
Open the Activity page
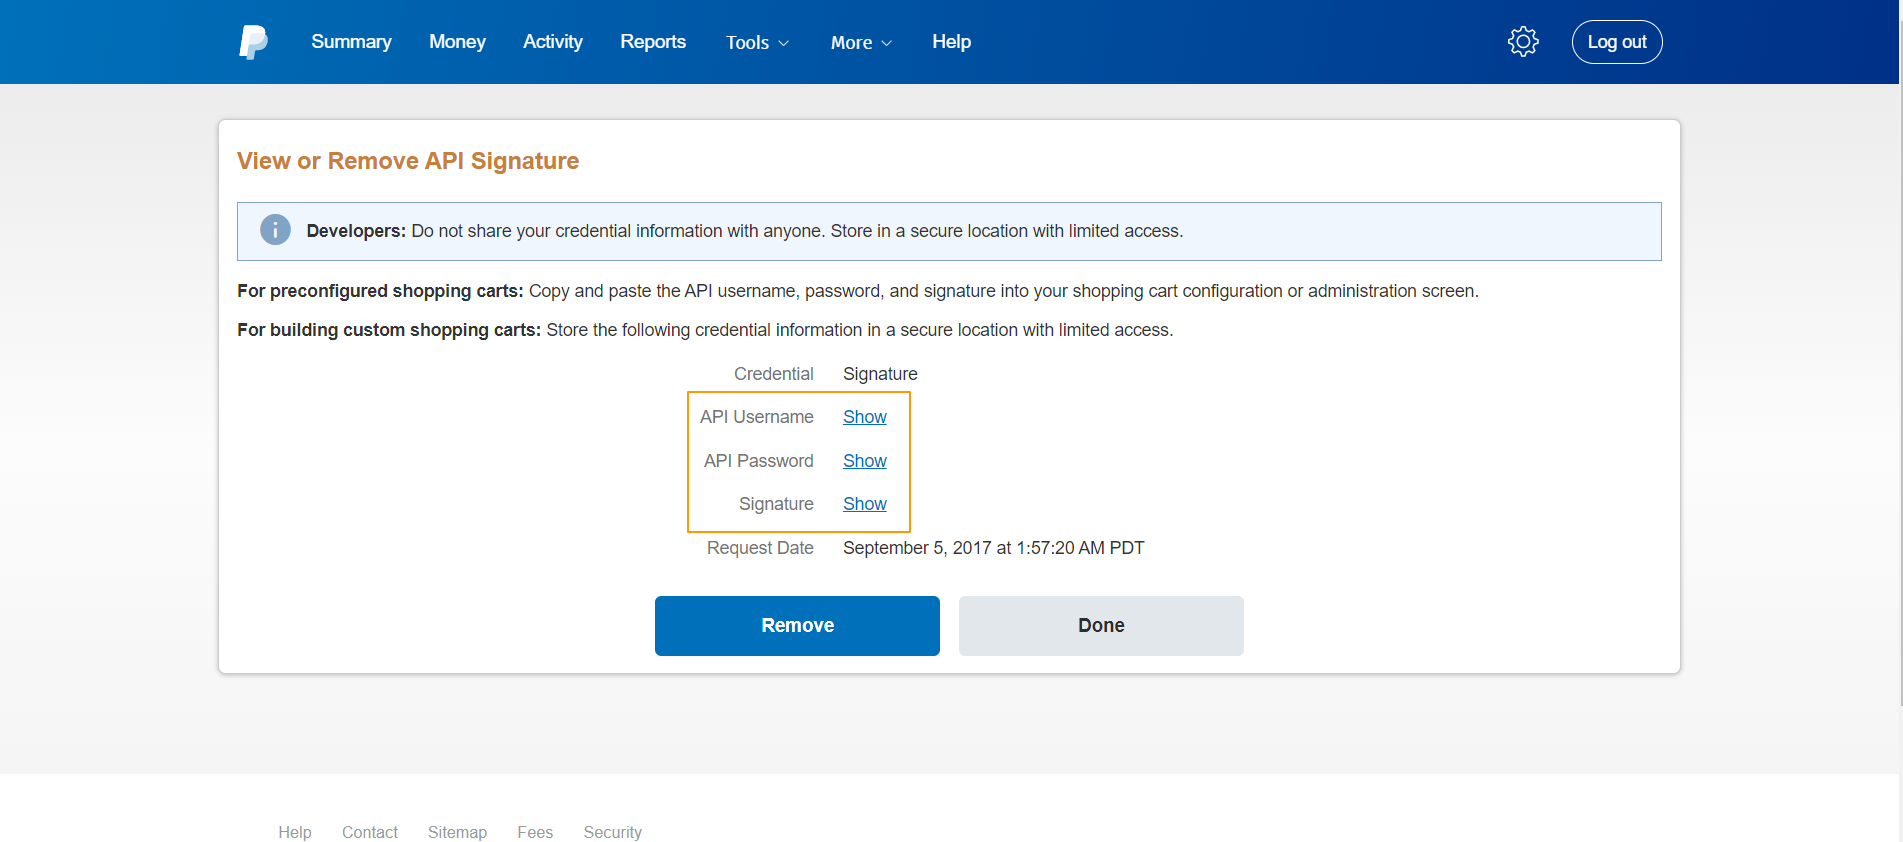[553, 42]
